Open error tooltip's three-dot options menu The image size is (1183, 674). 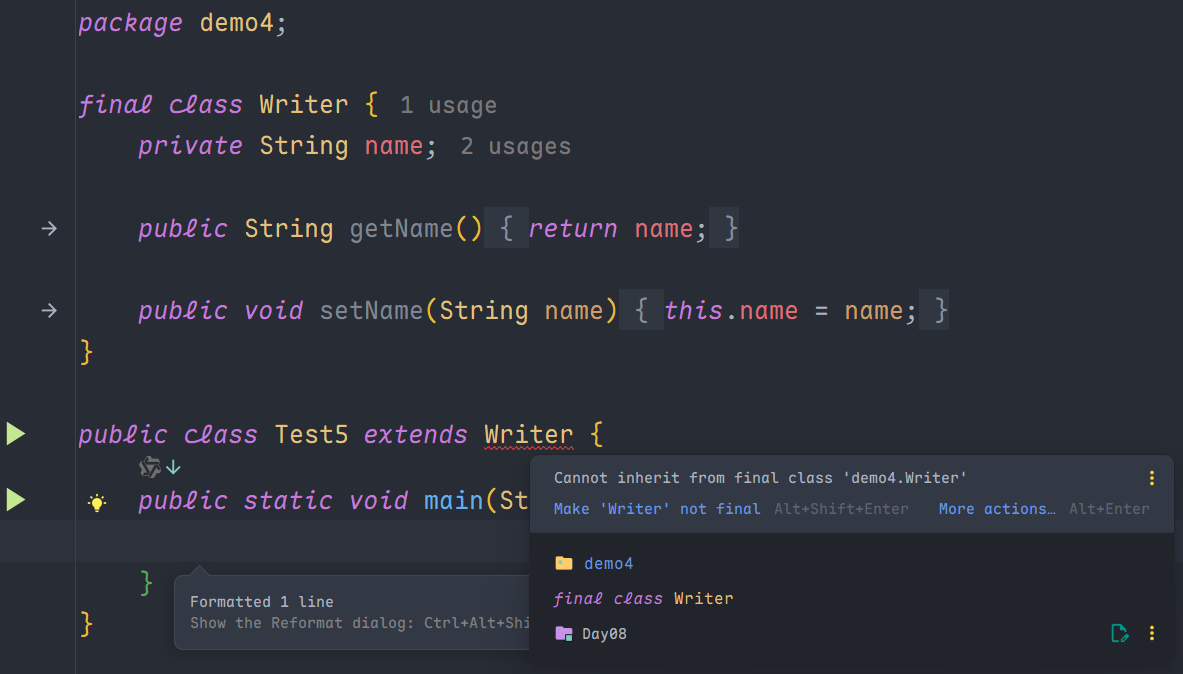tap(1152, 478)
